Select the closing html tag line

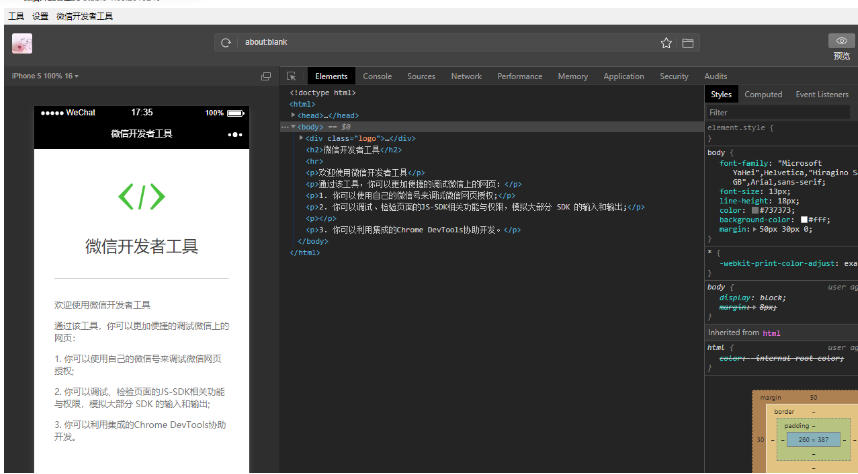304,253
